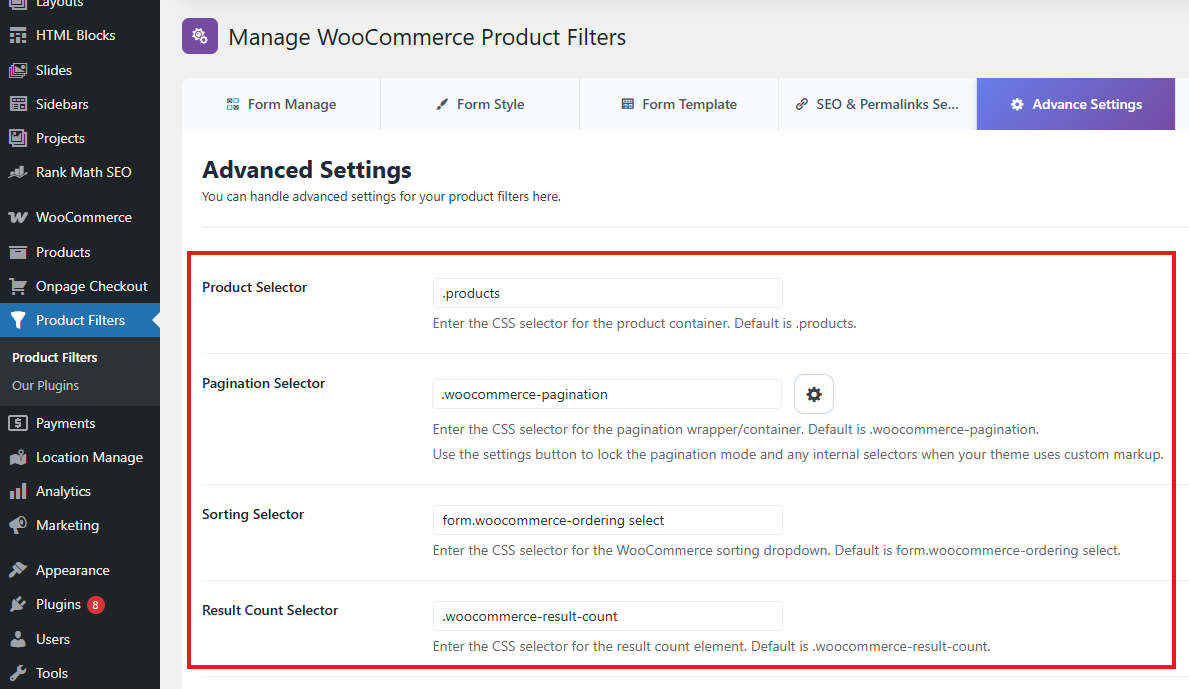This screenshot has height=689, width=1189.
Task: Click the Advance Settings gear icon
Action: point(1017,104)
